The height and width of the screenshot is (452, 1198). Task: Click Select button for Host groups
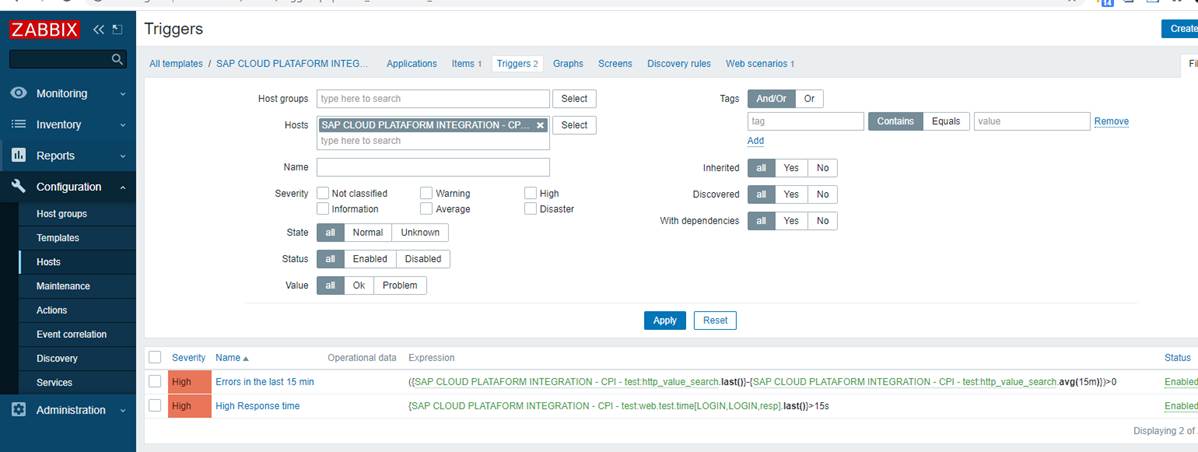[575, 98]
